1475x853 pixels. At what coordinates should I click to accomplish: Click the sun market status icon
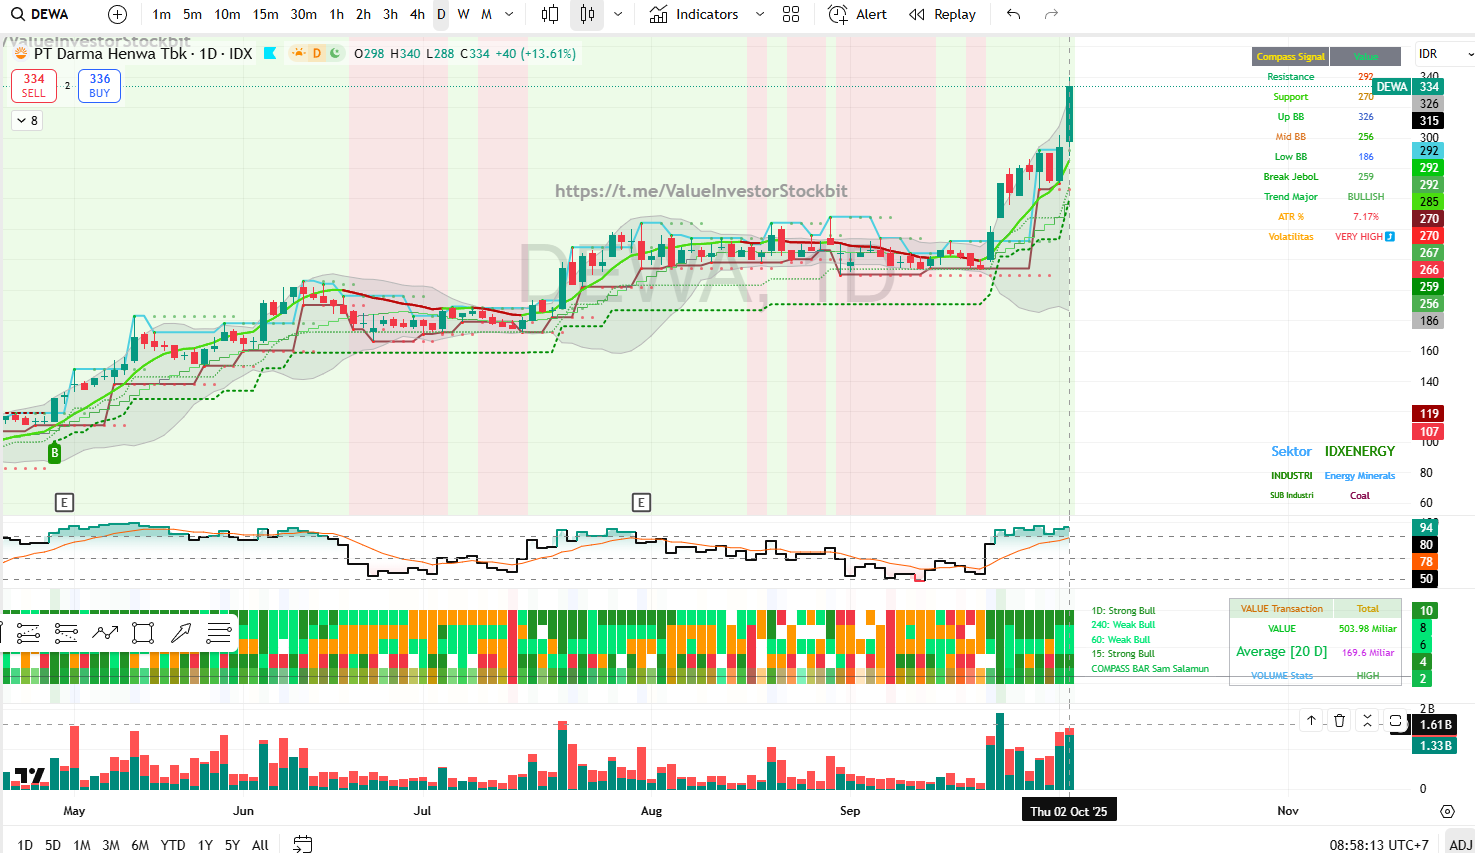(x=298, y=53)
